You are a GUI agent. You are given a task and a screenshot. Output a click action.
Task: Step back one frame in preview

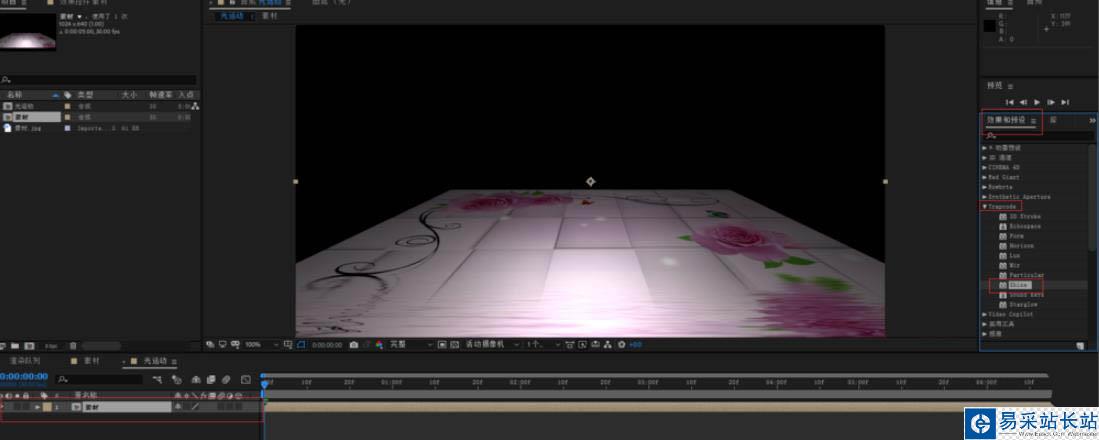tap(1023, 102)
